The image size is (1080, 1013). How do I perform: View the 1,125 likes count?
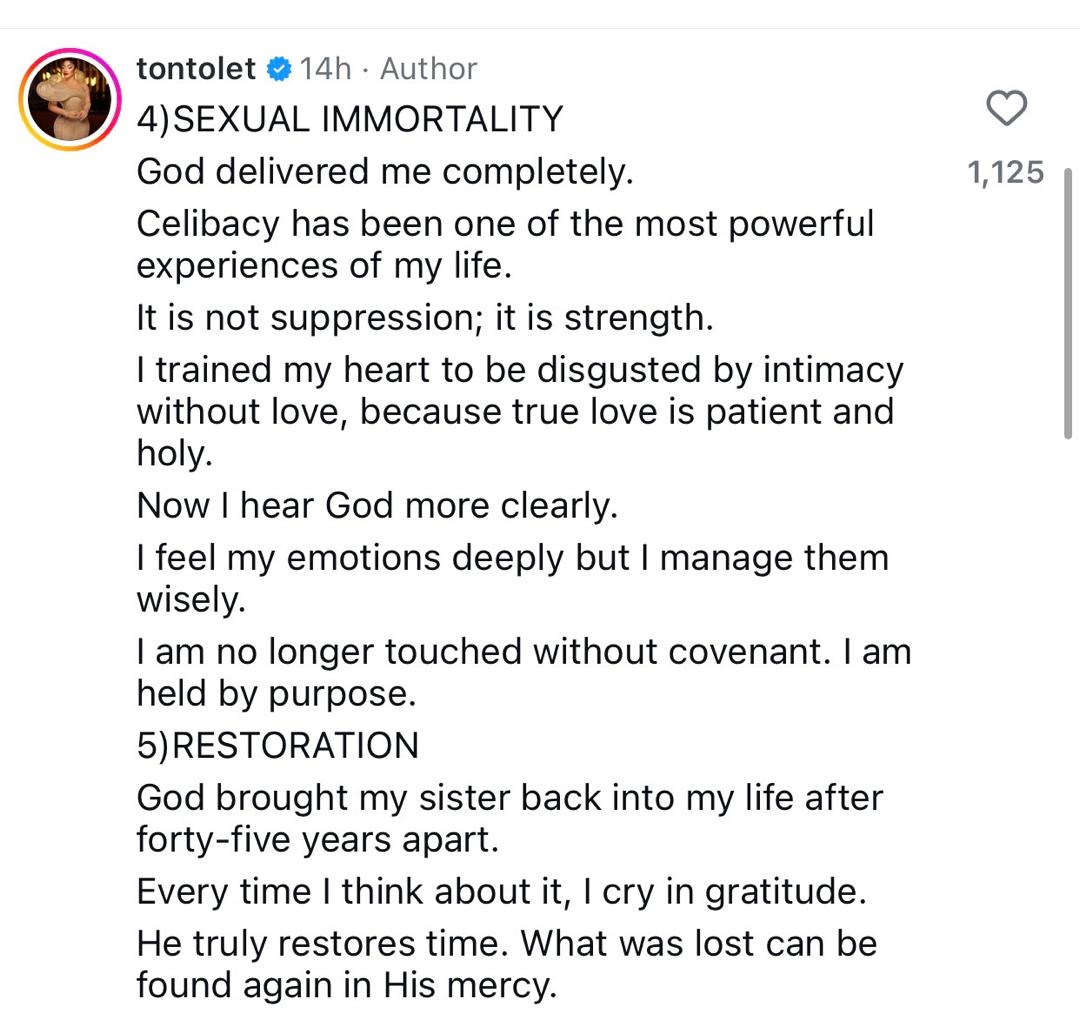click(1005, 173)
